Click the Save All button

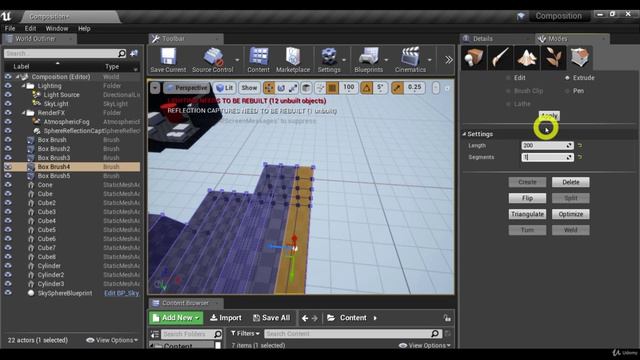pos(271,318)
